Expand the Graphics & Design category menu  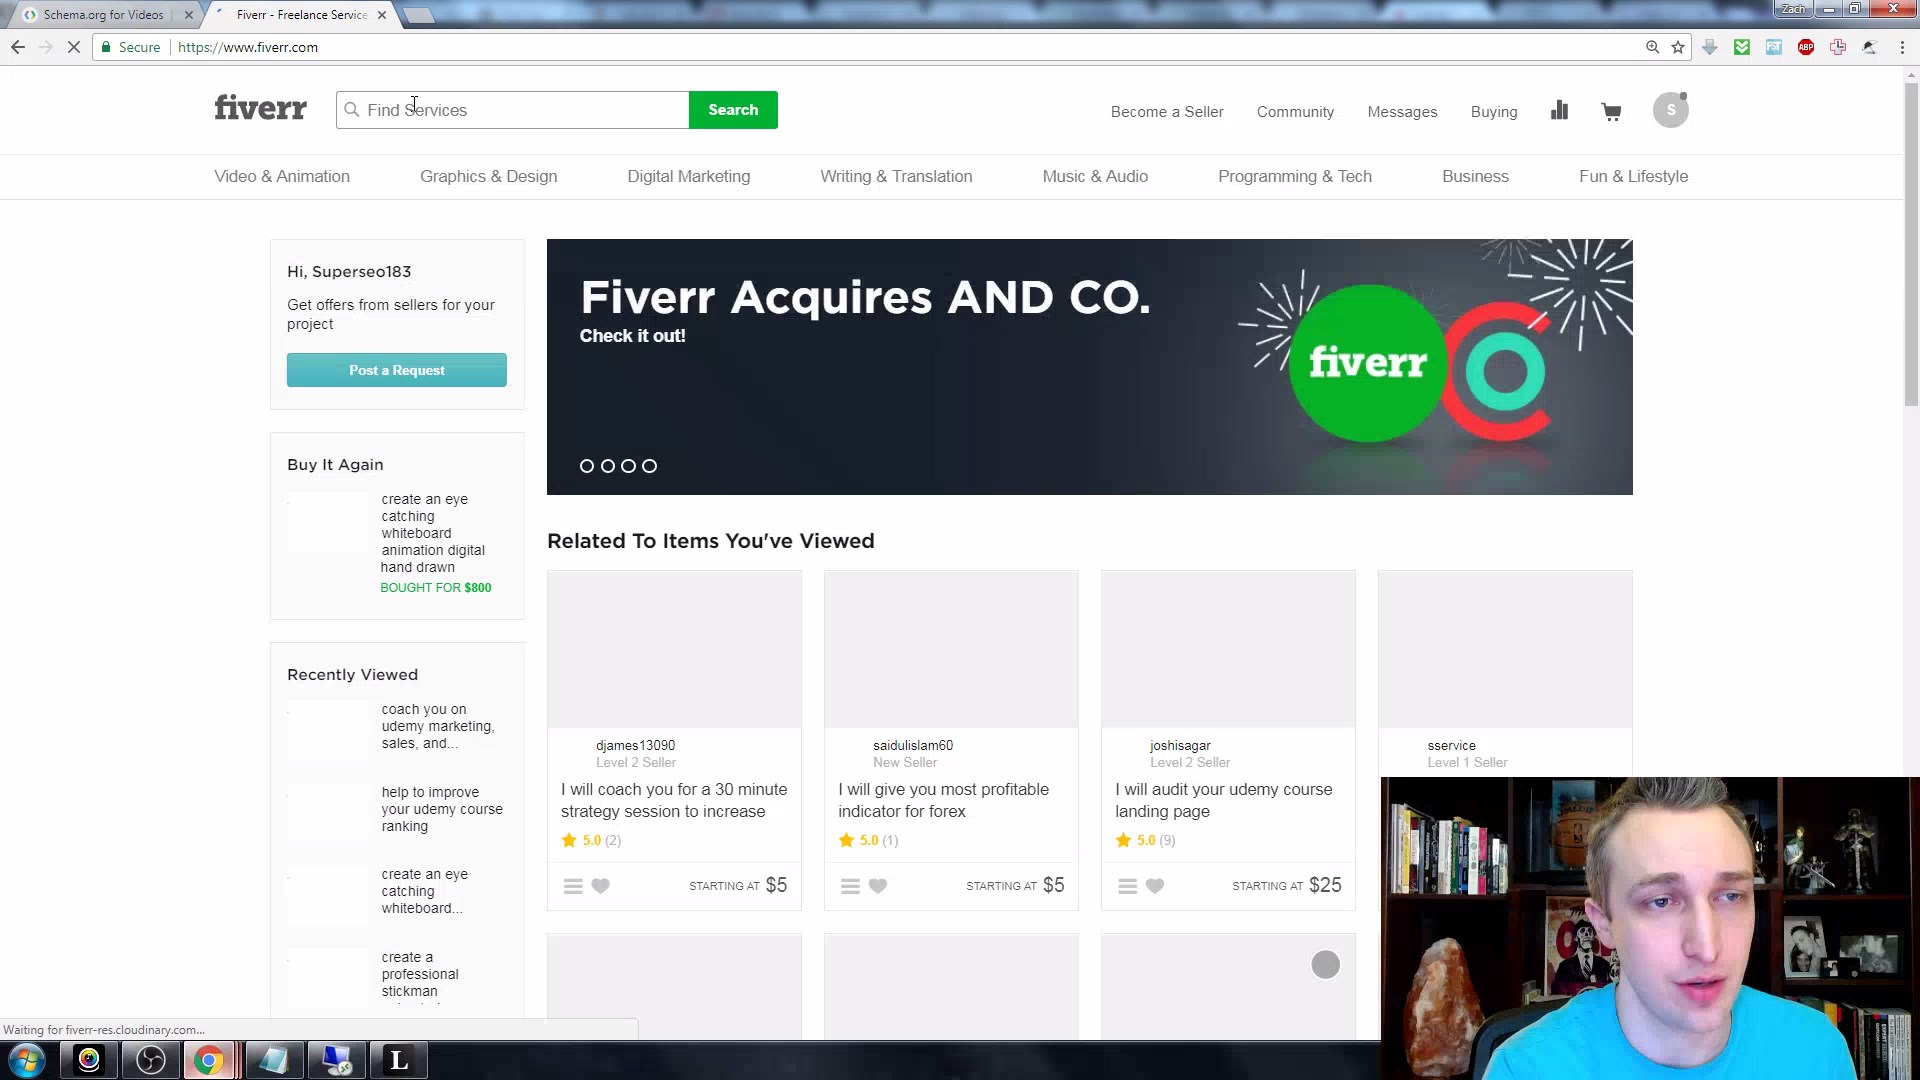[x=488, y=175]
